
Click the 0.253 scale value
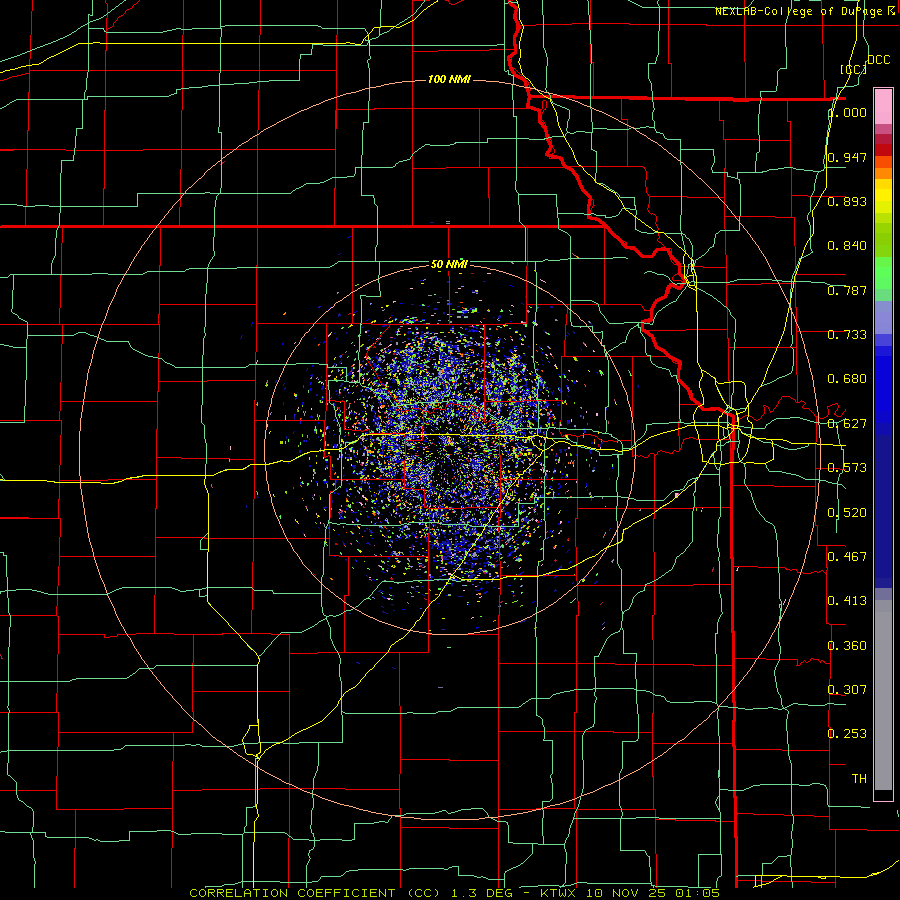(x=847, y=734)
